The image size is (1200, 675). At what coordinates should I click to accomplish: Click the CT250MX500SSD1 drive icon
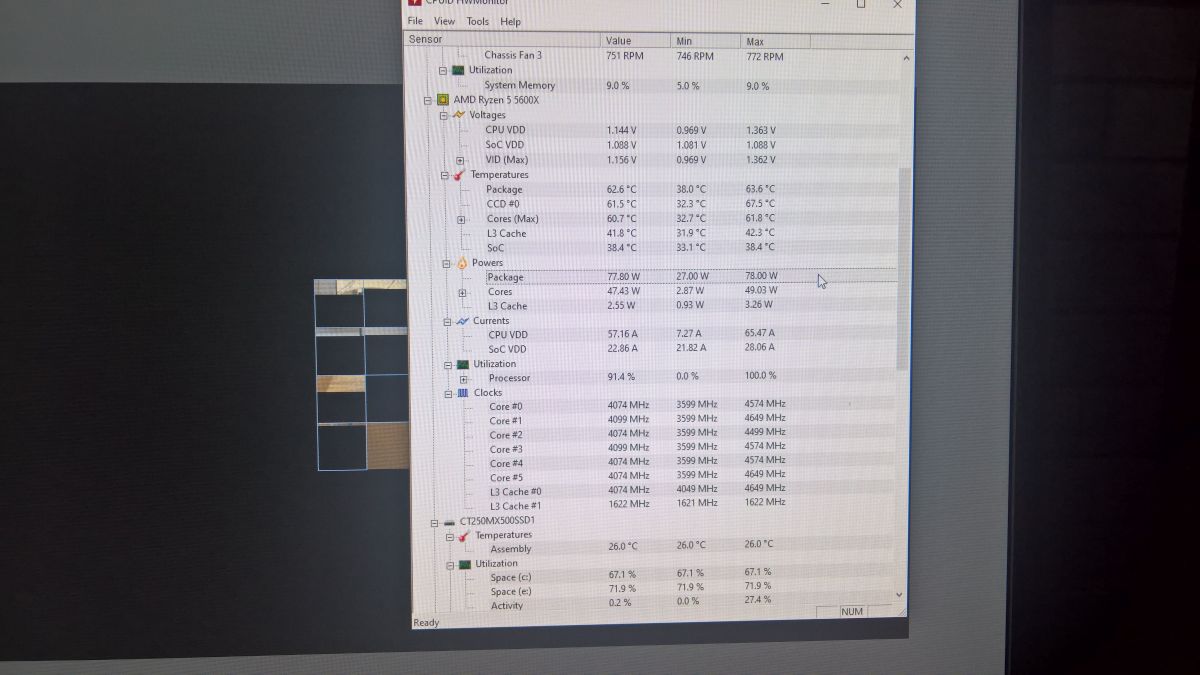coord(450,522)
